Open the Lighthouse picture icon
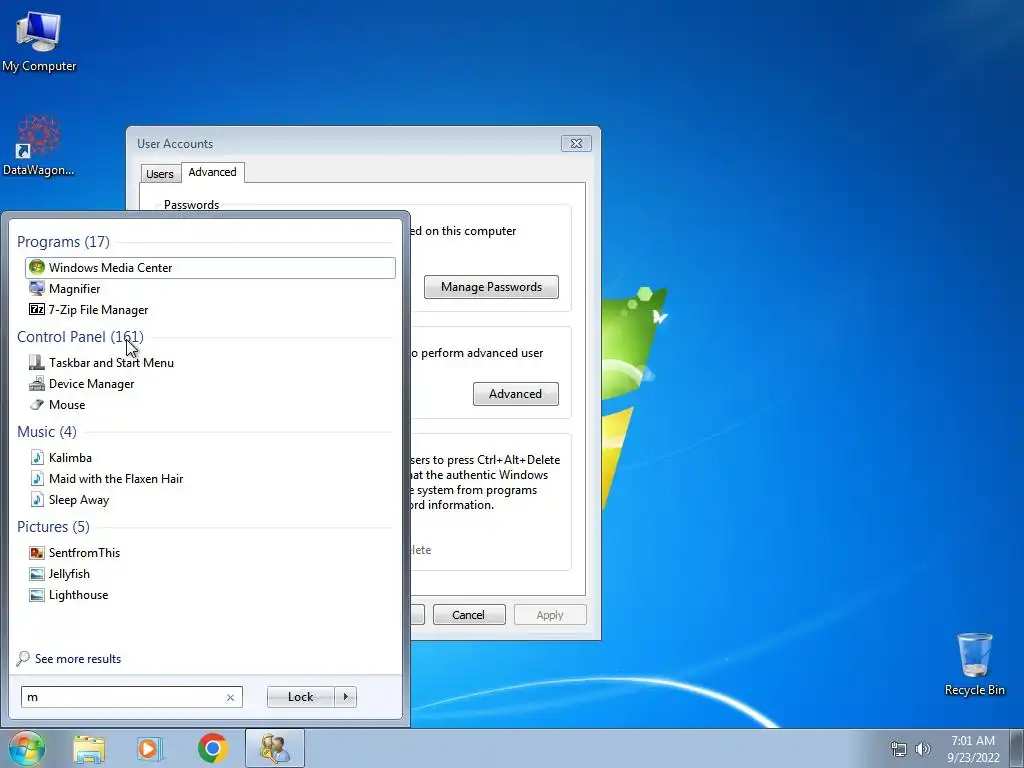Viewport: 1024px width, 768px height. [37, 594]
